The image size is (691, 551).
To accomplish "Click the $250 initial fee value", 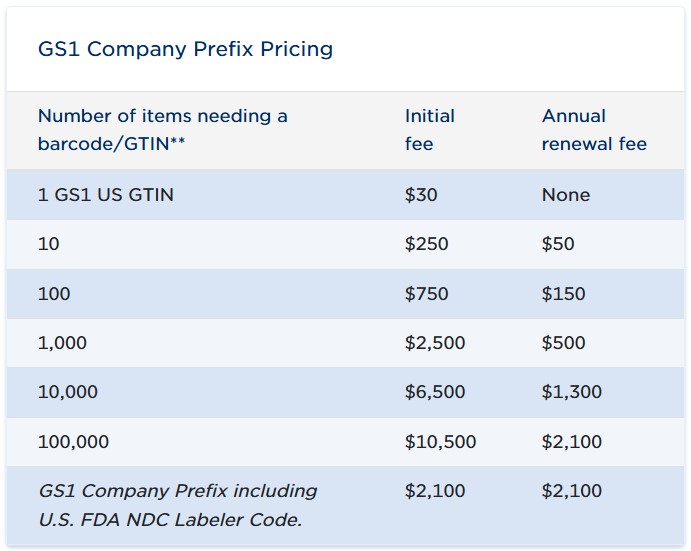I will click(x=426, y=244).
